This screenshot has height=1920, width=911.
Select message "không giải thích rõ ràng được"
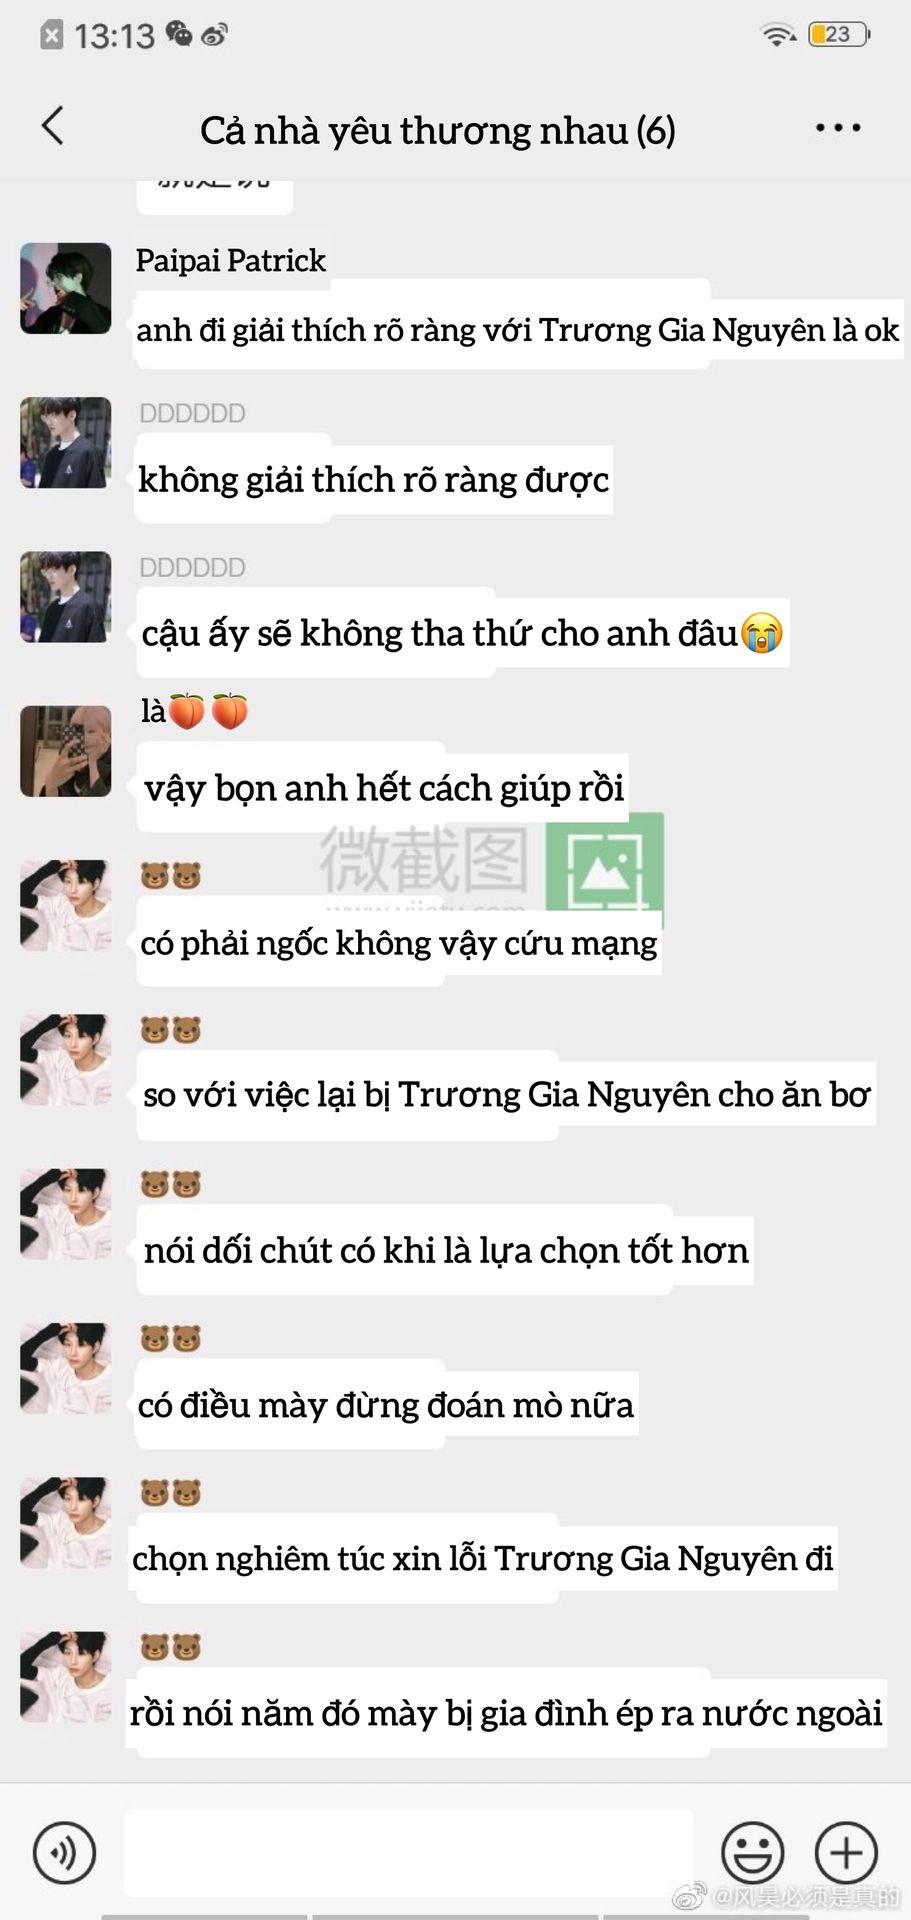click(373, 479)
